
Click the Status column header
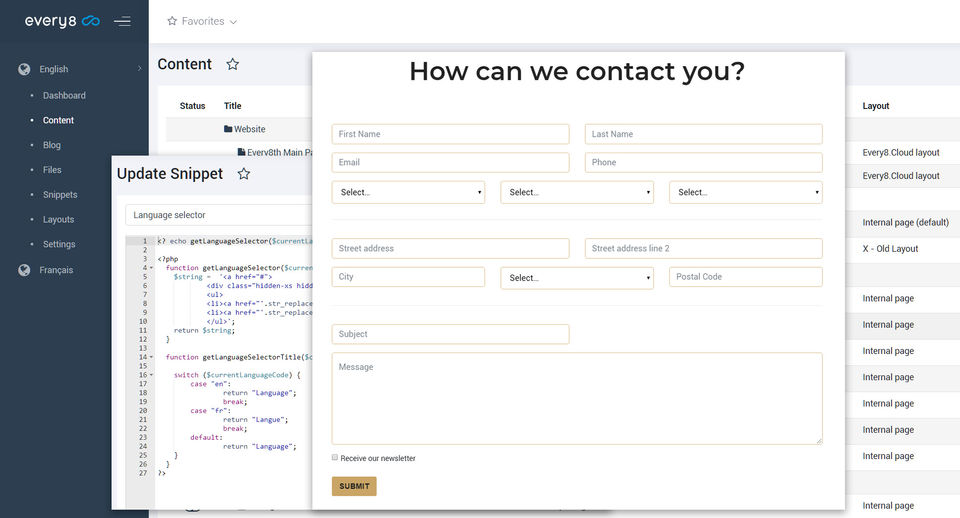click(x=192, y=106)
